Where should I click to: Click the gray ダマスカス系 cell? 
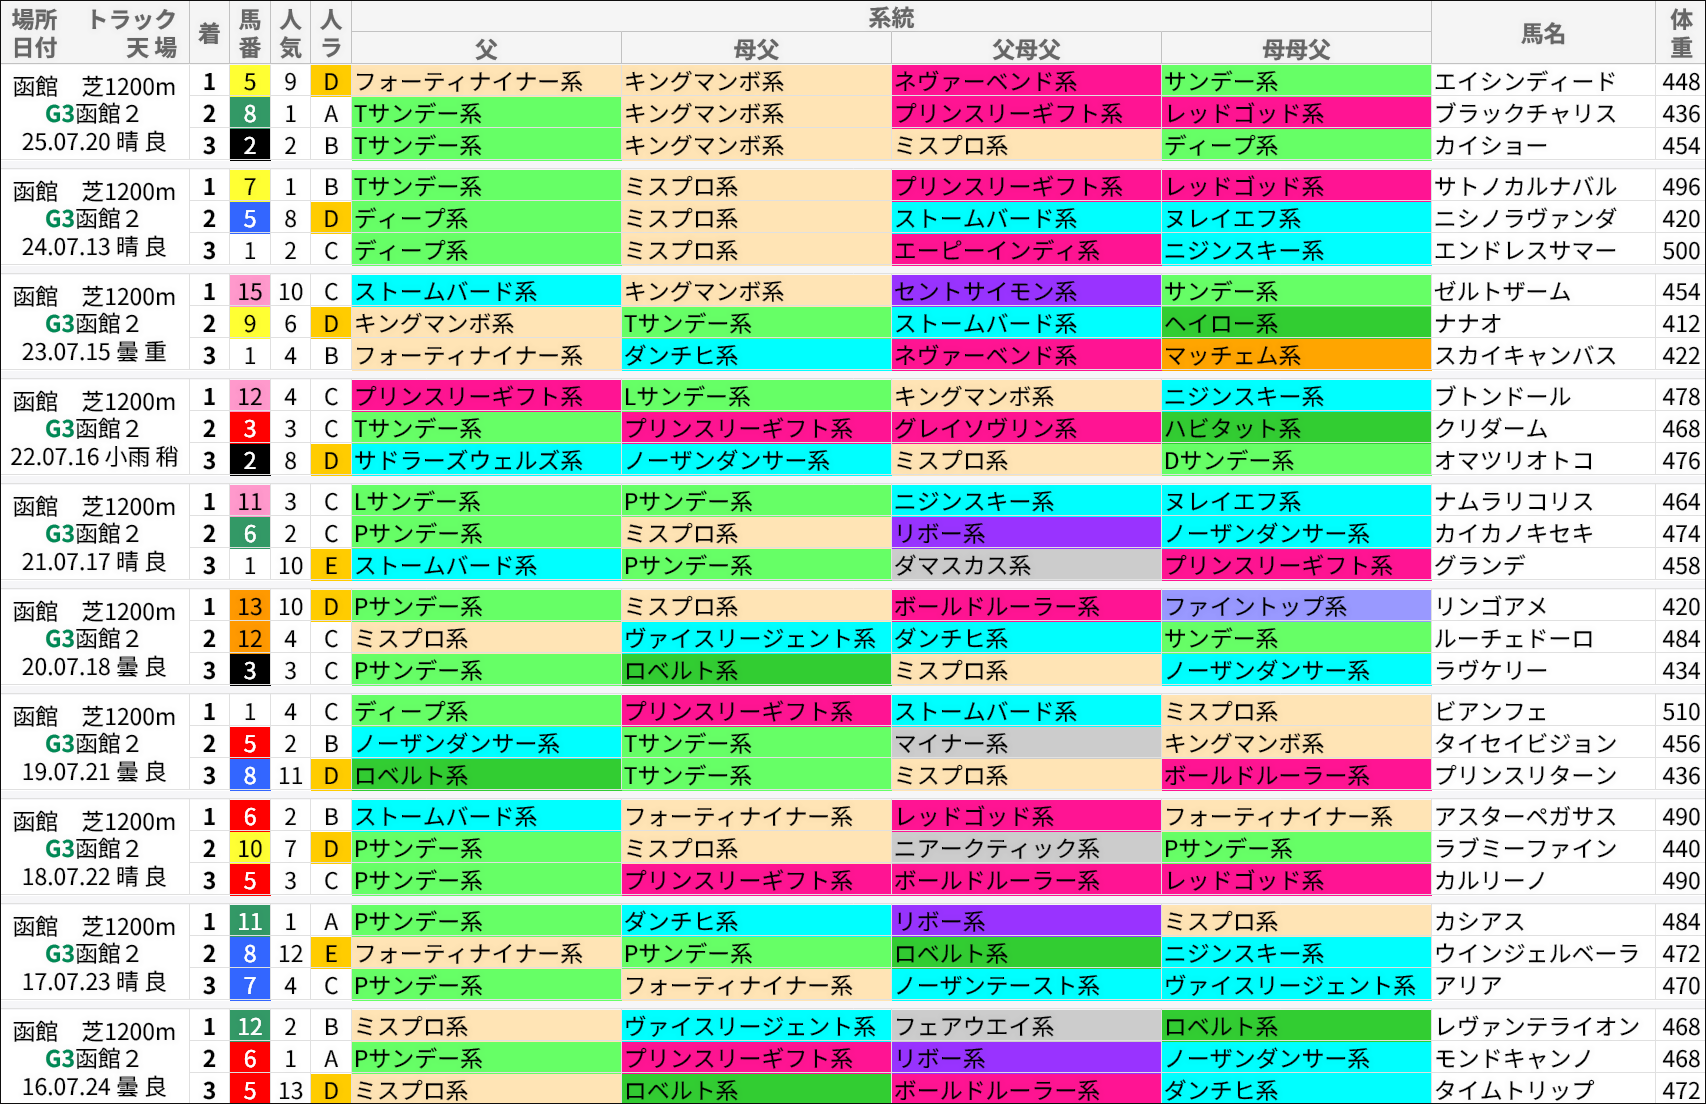[1026, 566]
